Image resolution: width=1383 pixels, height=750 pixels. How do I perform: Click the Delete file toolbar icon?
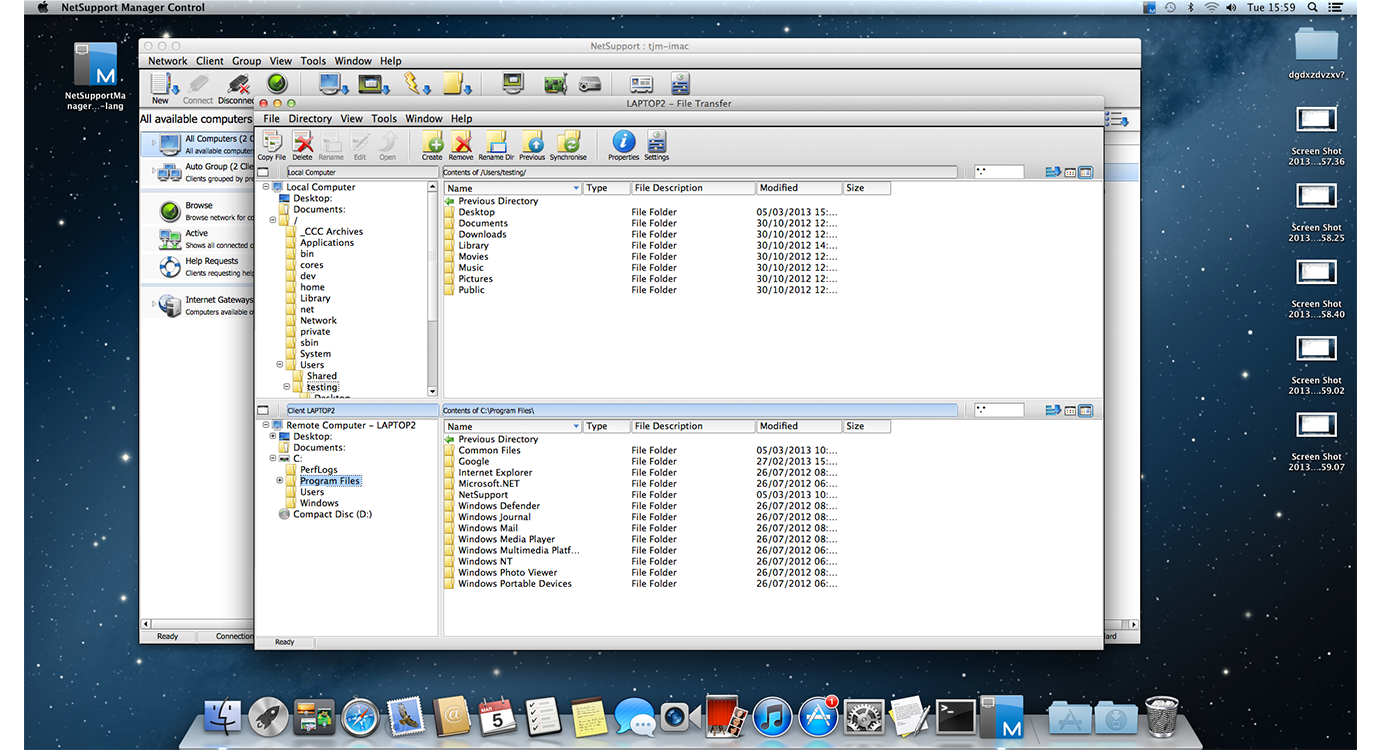pyautogui.click(x=301, y=144)
